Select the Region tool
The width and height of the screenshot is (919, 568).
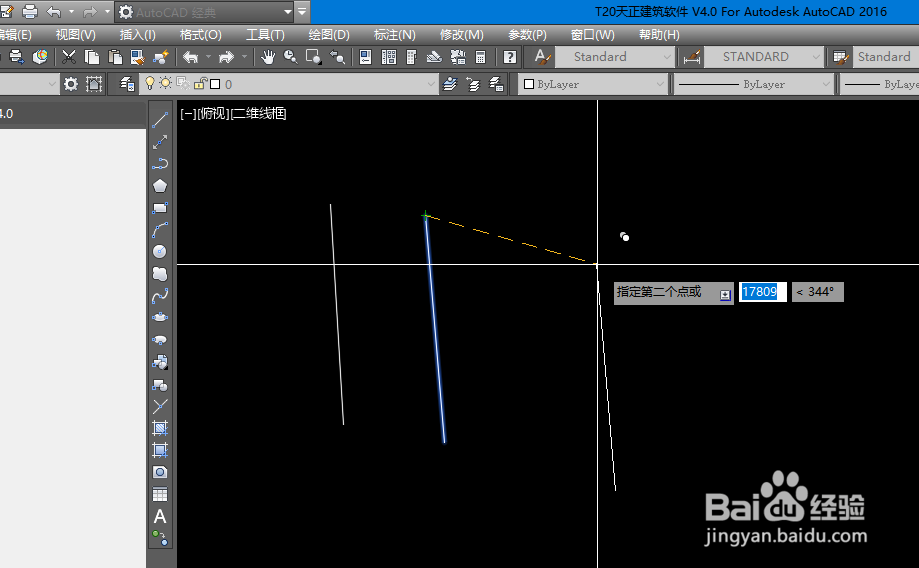point(160,472)
